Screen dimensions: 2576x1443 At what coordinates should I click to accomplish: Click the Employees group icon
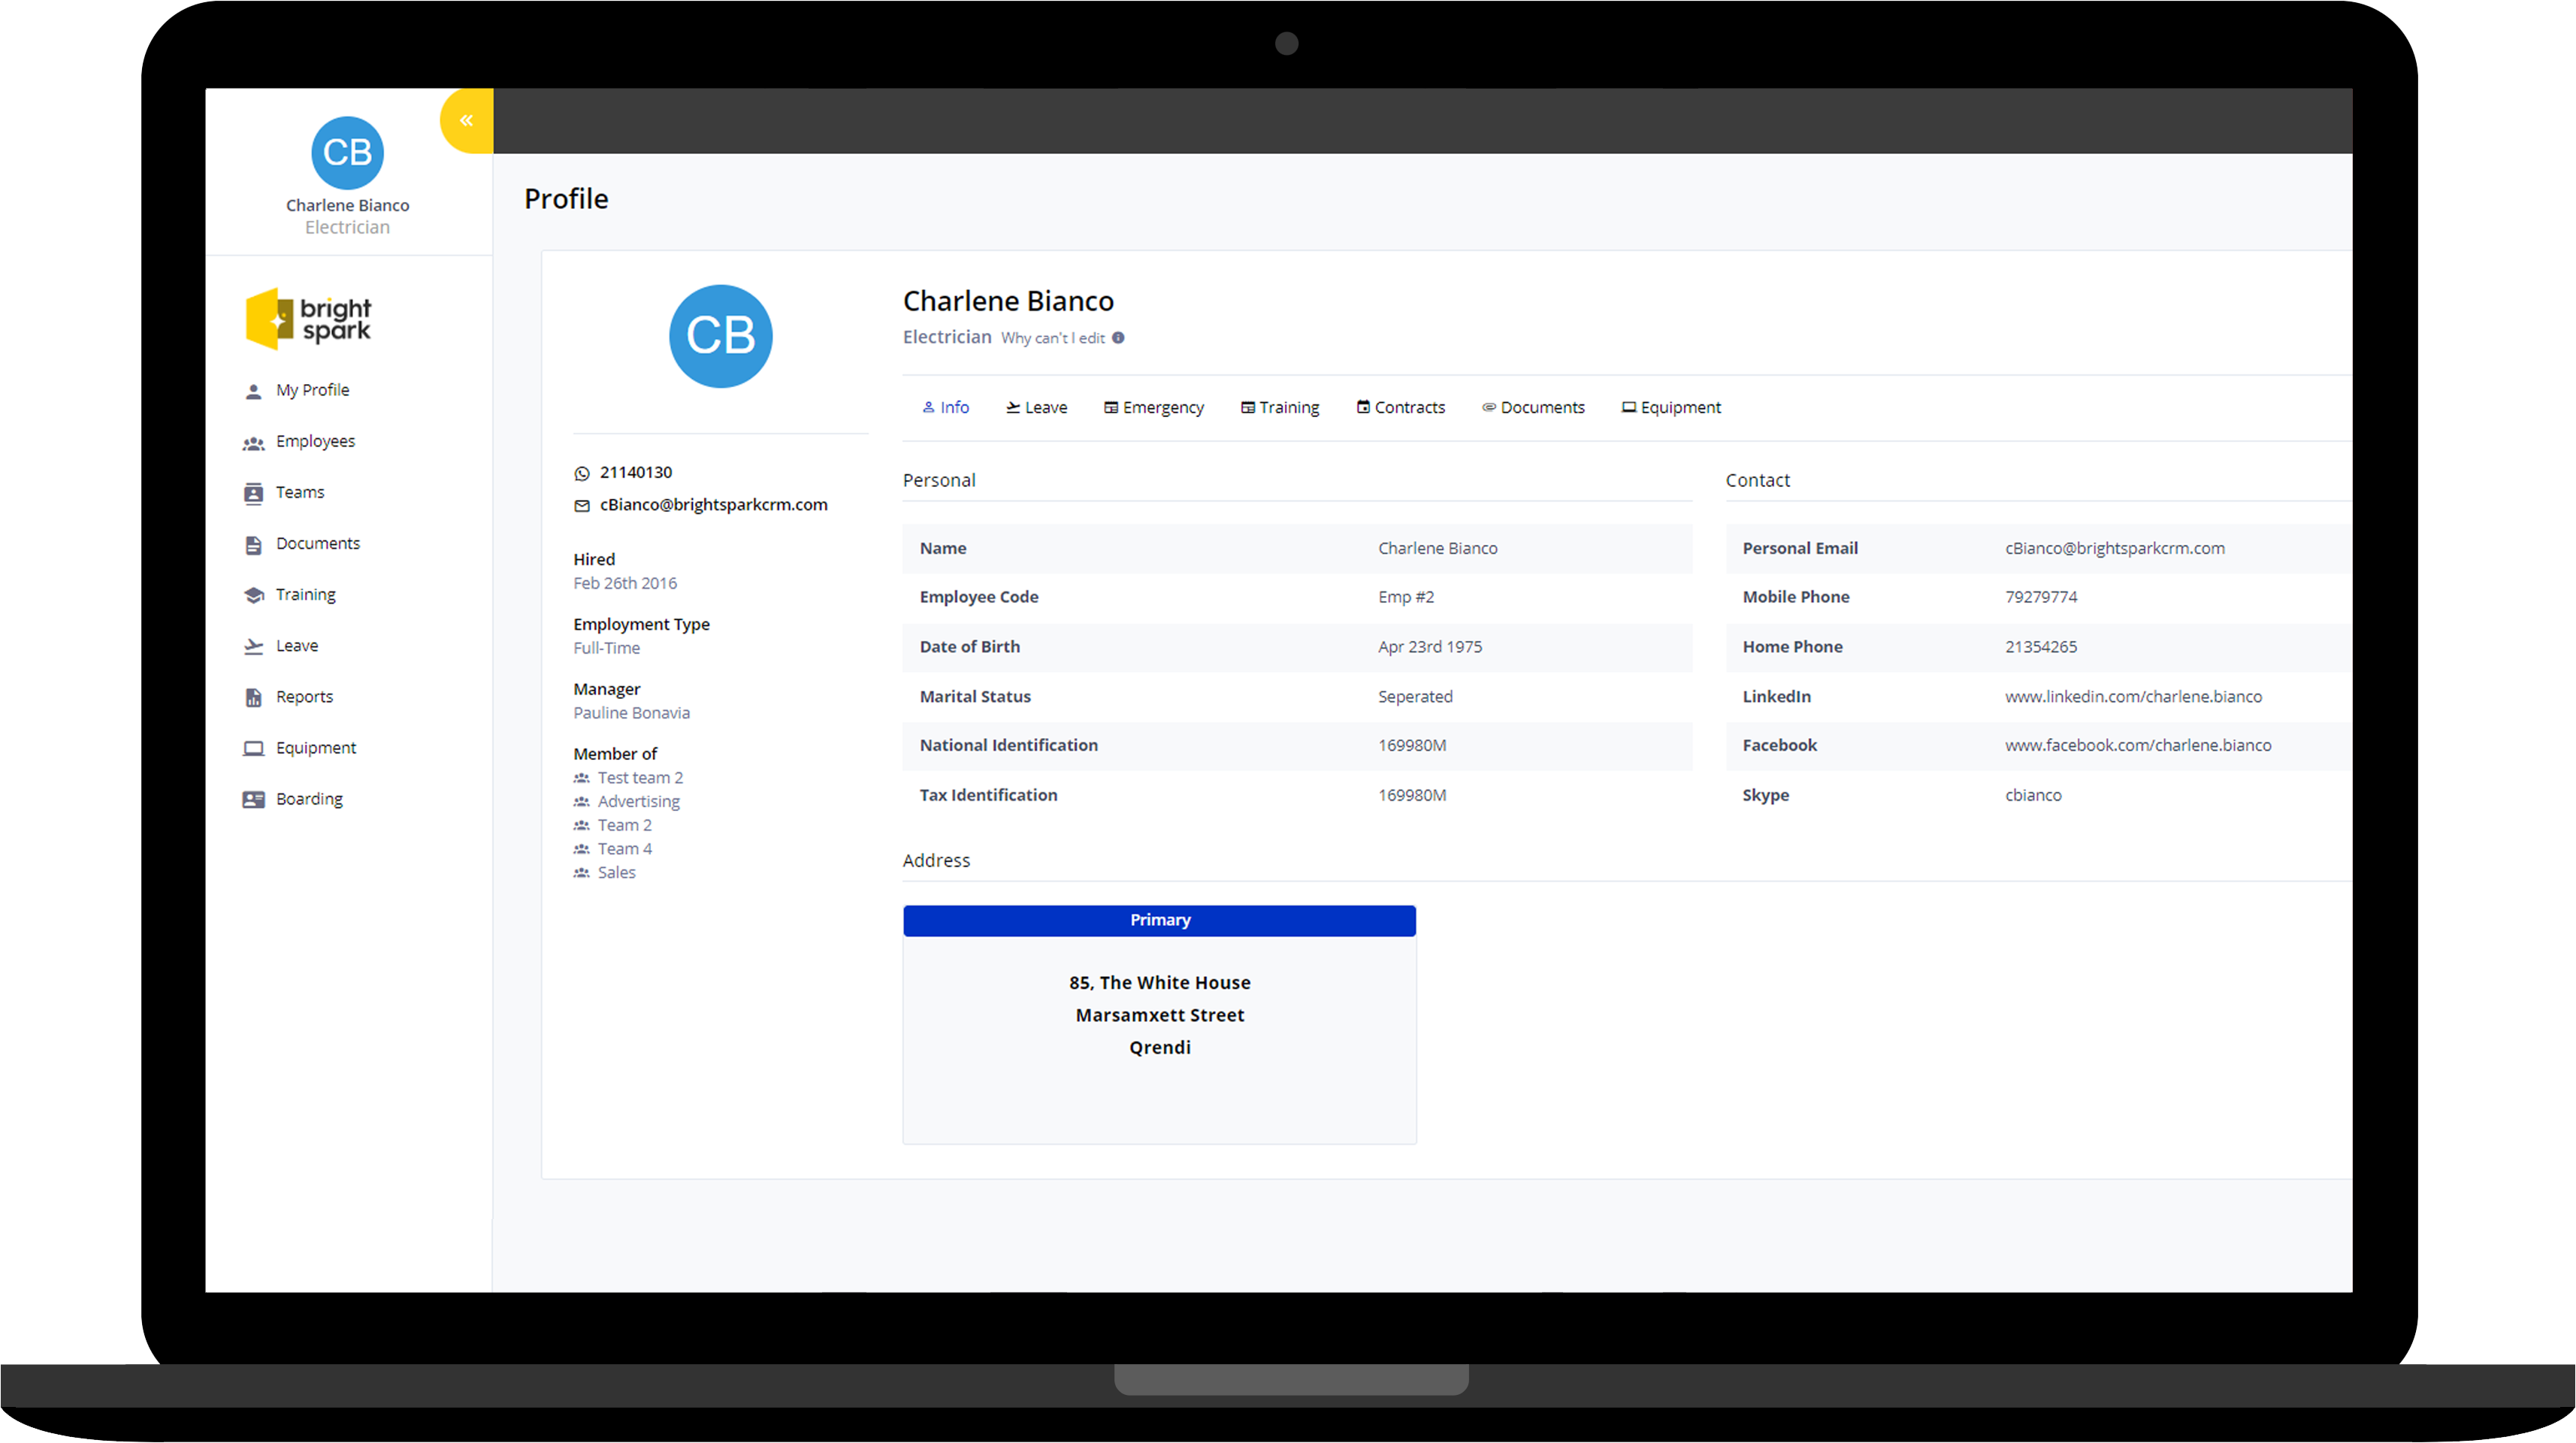tap(253, 442)
